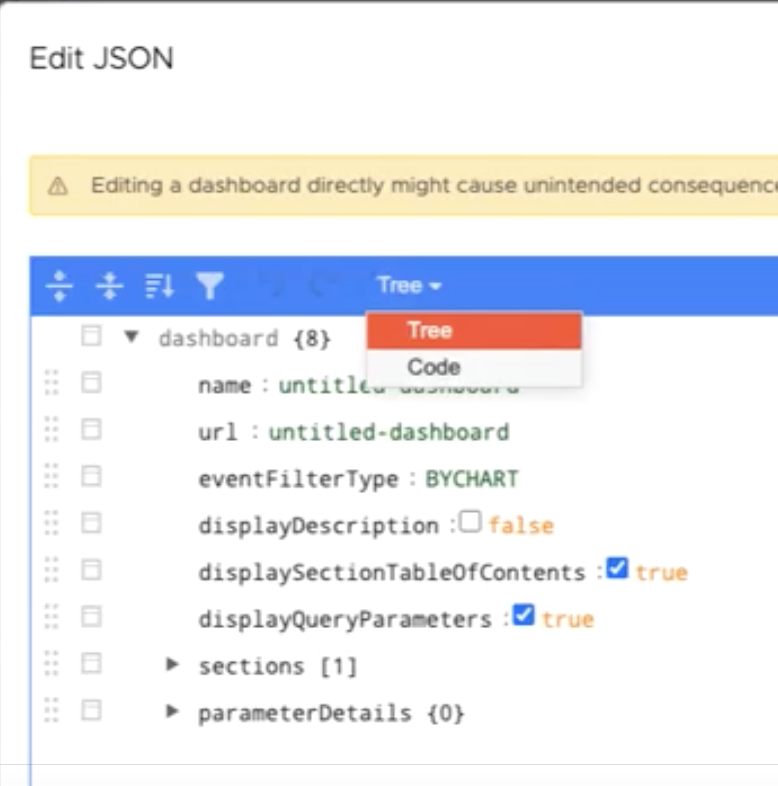
Task: Collapse the dashboard root node
Action: (x=132, y=337)
